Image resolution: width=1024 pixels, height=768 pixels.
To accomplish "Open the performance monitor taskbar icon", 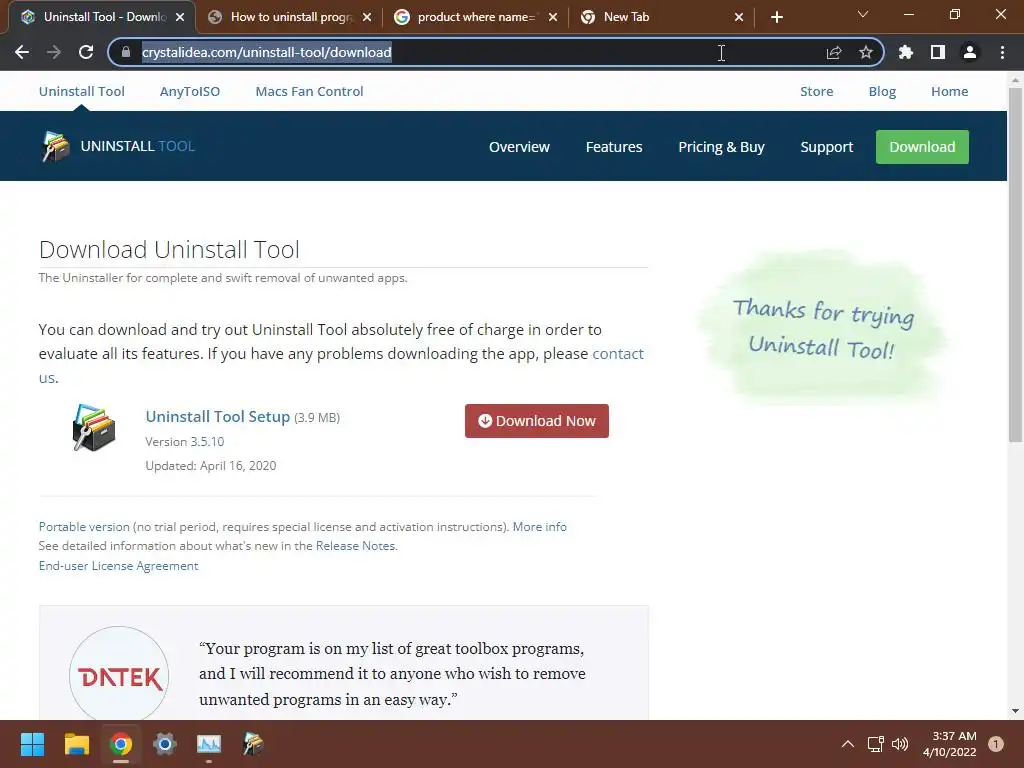I will (209, 744).
